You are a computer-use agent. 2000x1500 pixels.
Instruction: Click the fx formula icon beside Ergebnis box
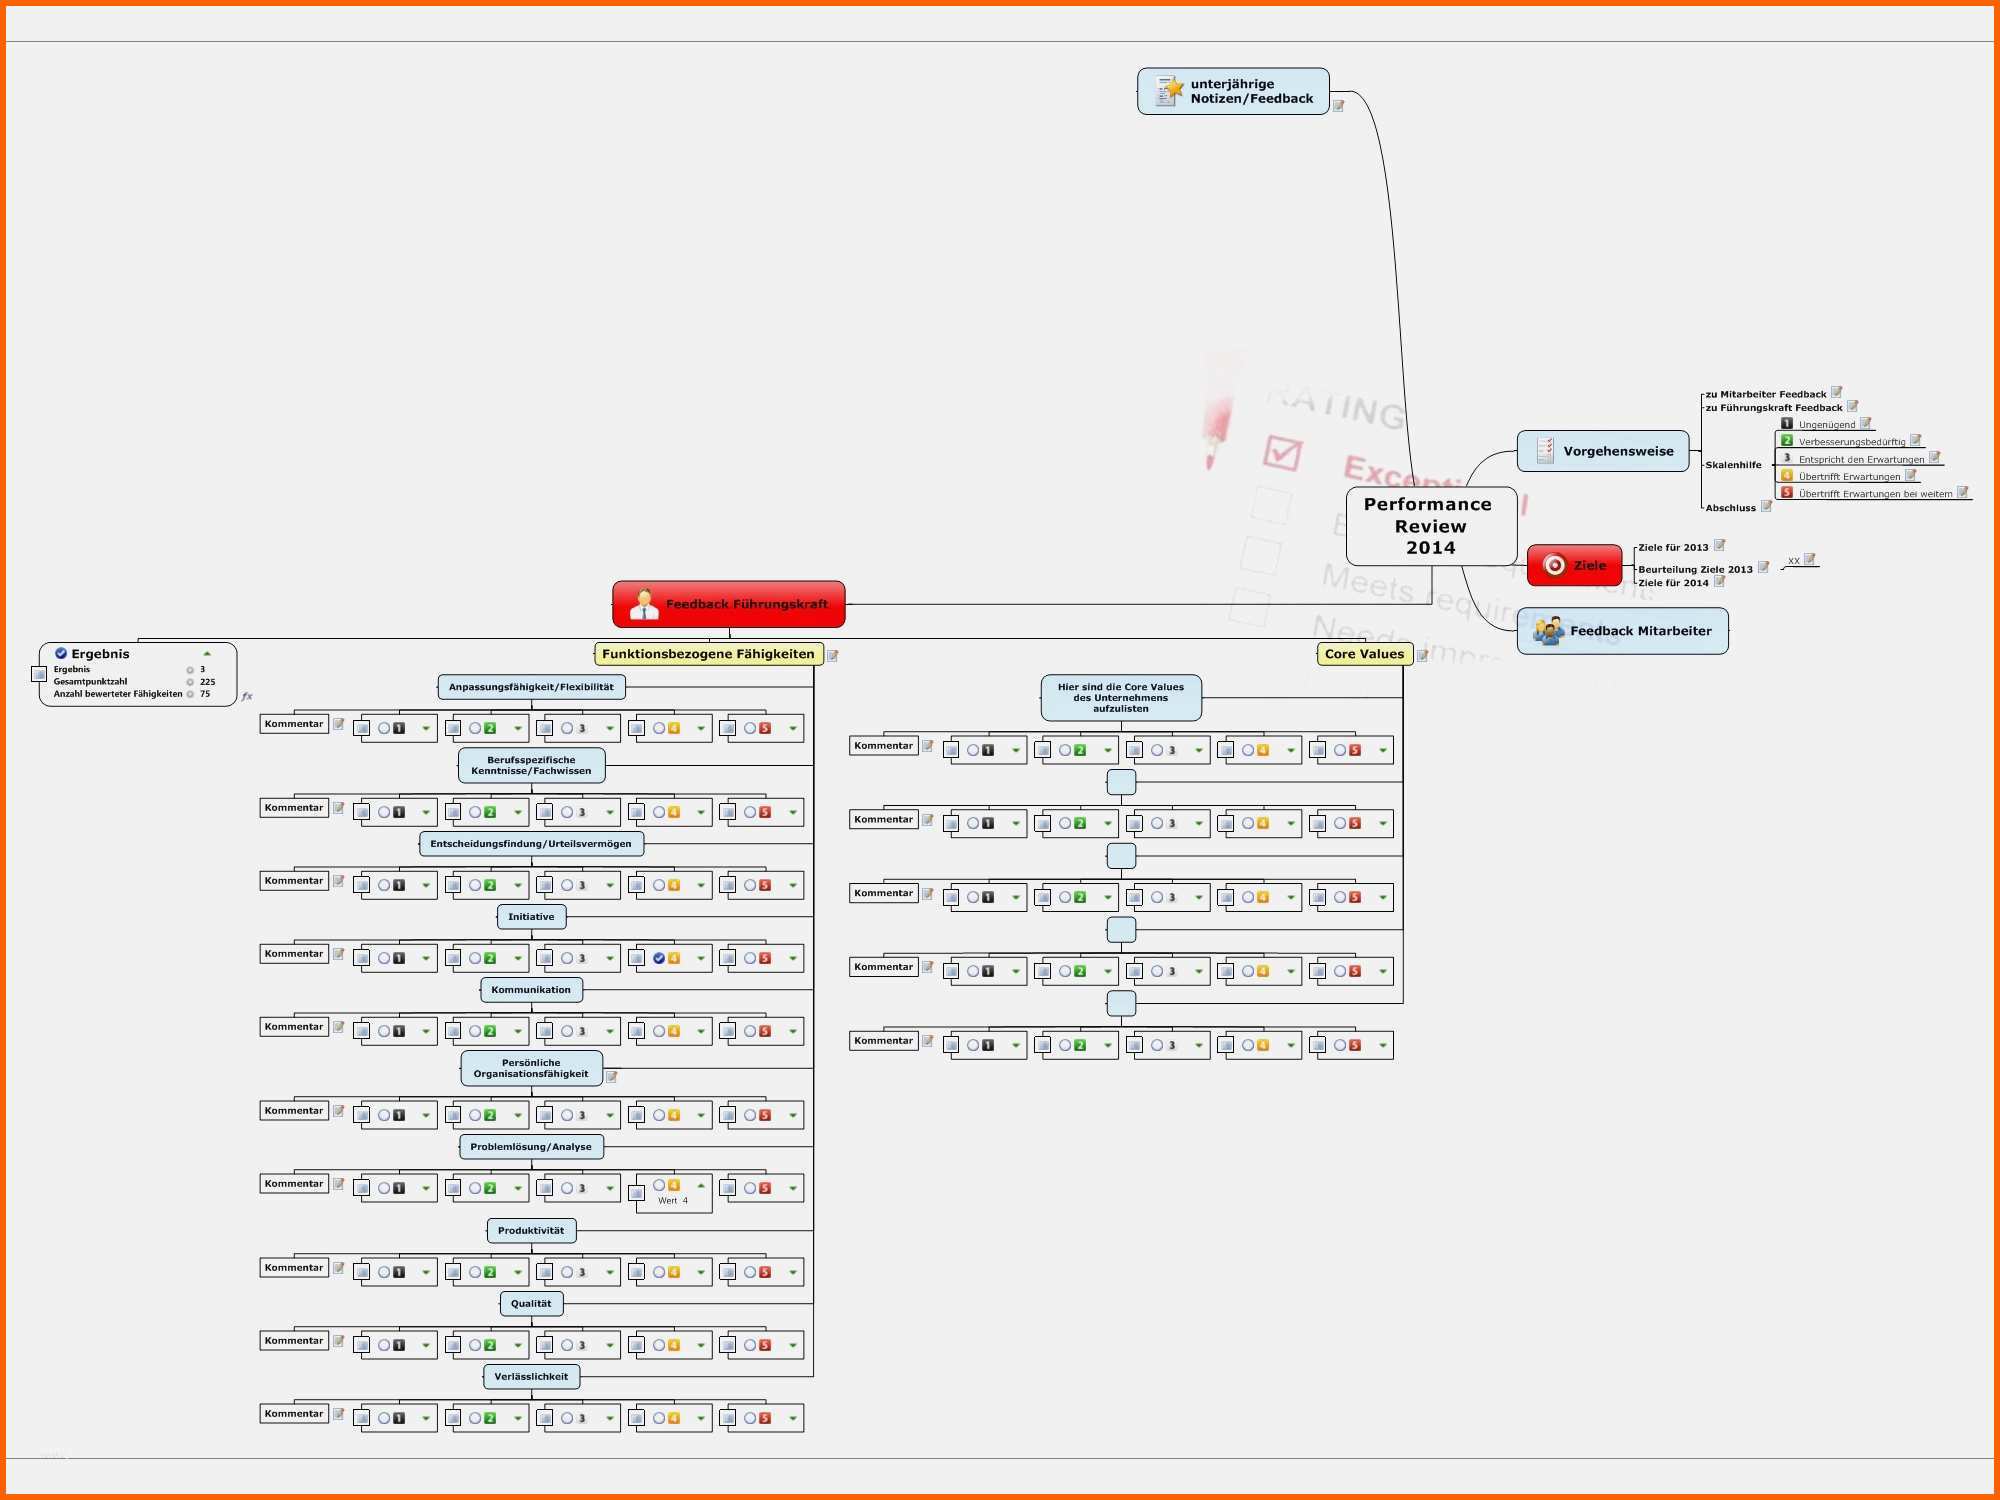tap(247, 696)
